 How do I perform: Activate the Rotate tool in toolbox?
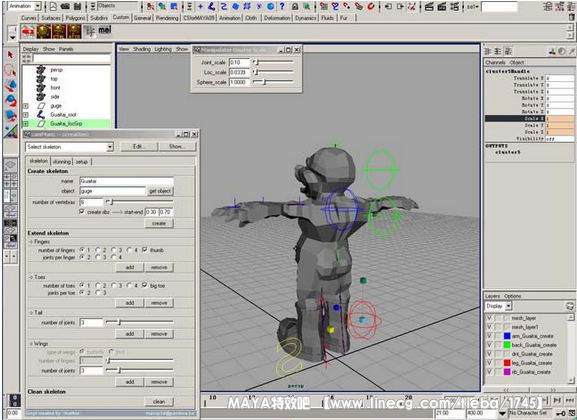click(10, 100)
